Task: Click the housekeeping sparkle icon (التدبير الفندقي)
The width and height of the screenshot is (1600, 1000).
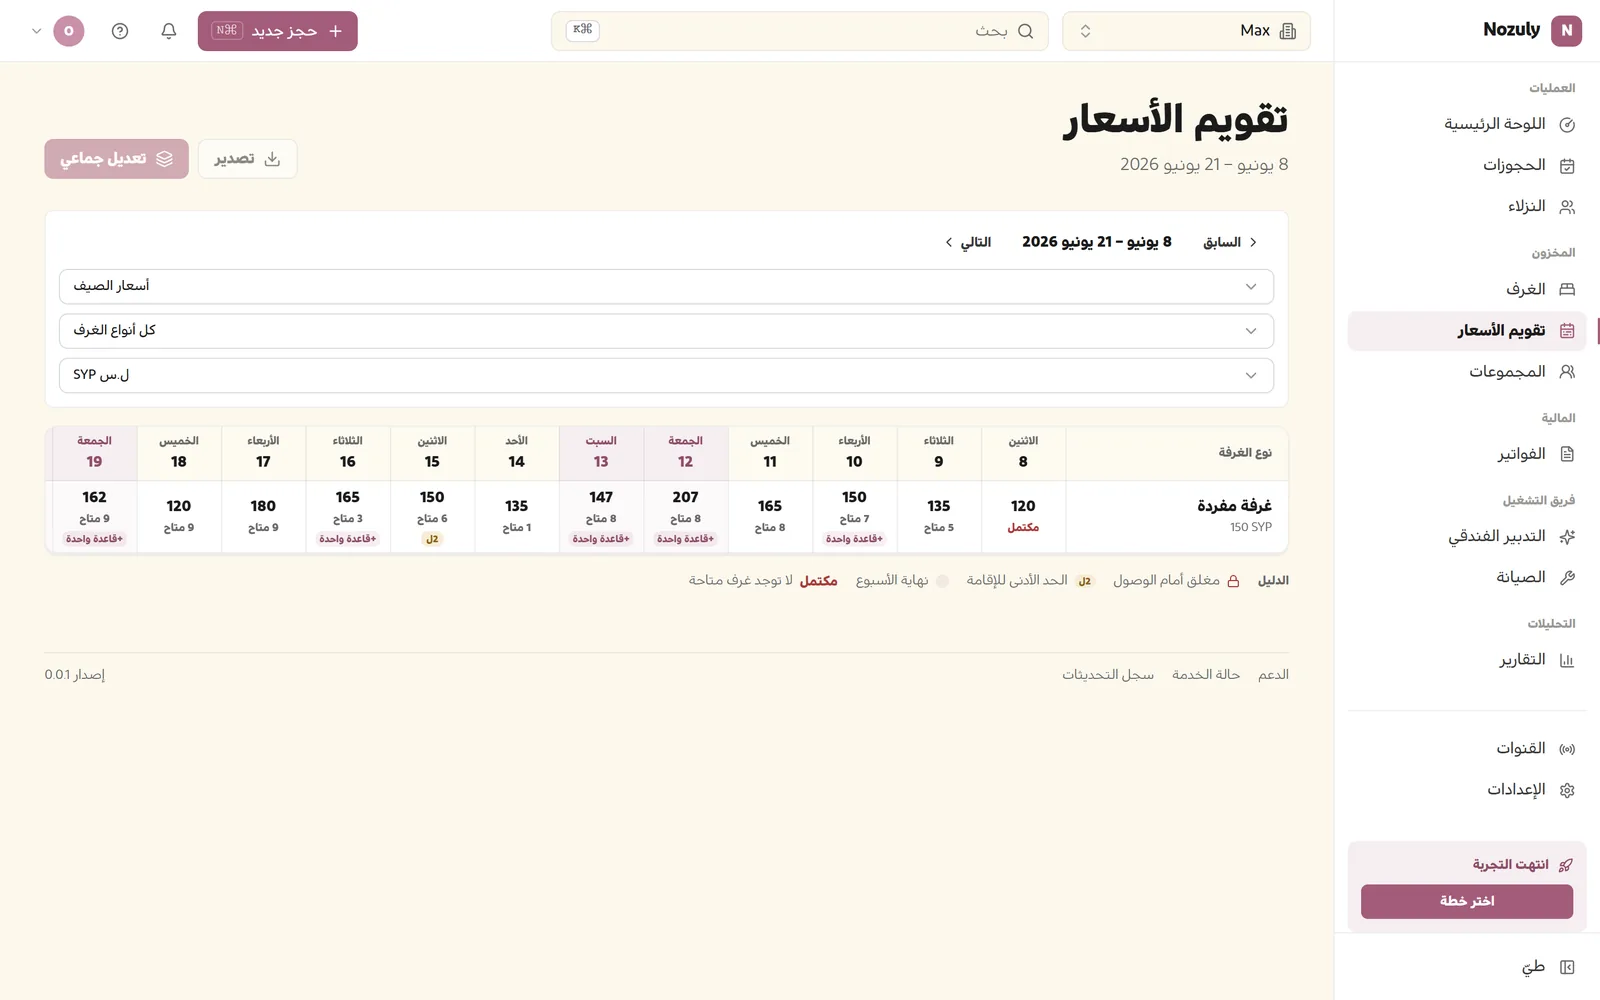Action: point(1567,537)
